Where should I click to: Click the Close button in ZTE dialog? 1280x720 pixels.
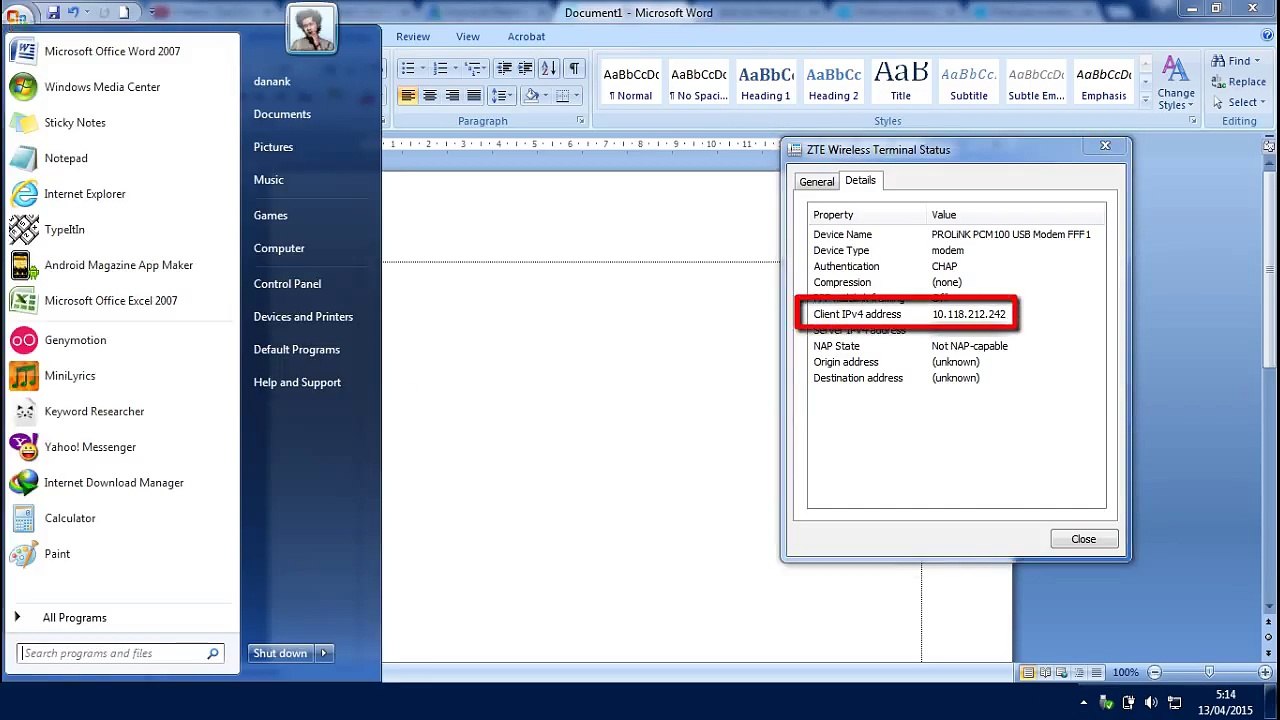tap(1084, 539)
